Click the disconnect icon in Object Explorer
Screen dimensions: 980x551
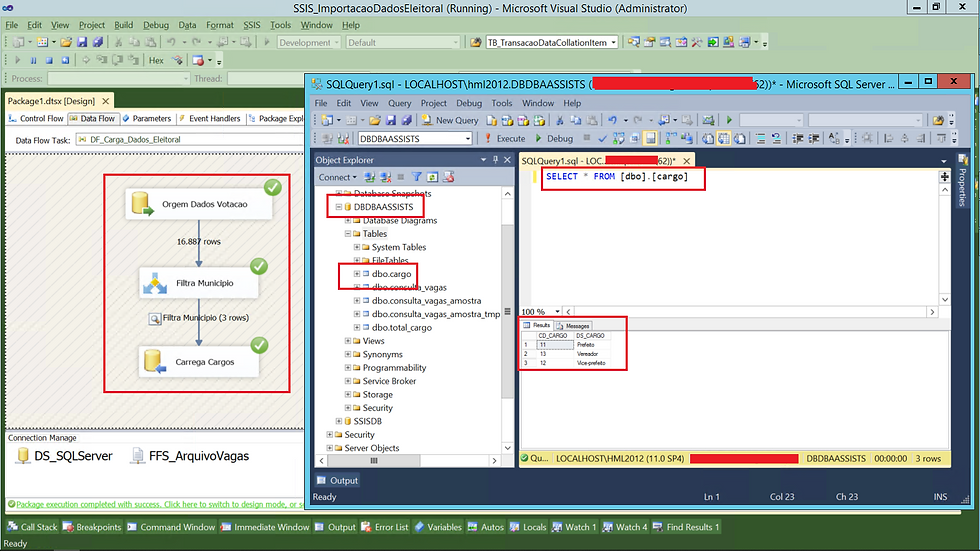386,177
